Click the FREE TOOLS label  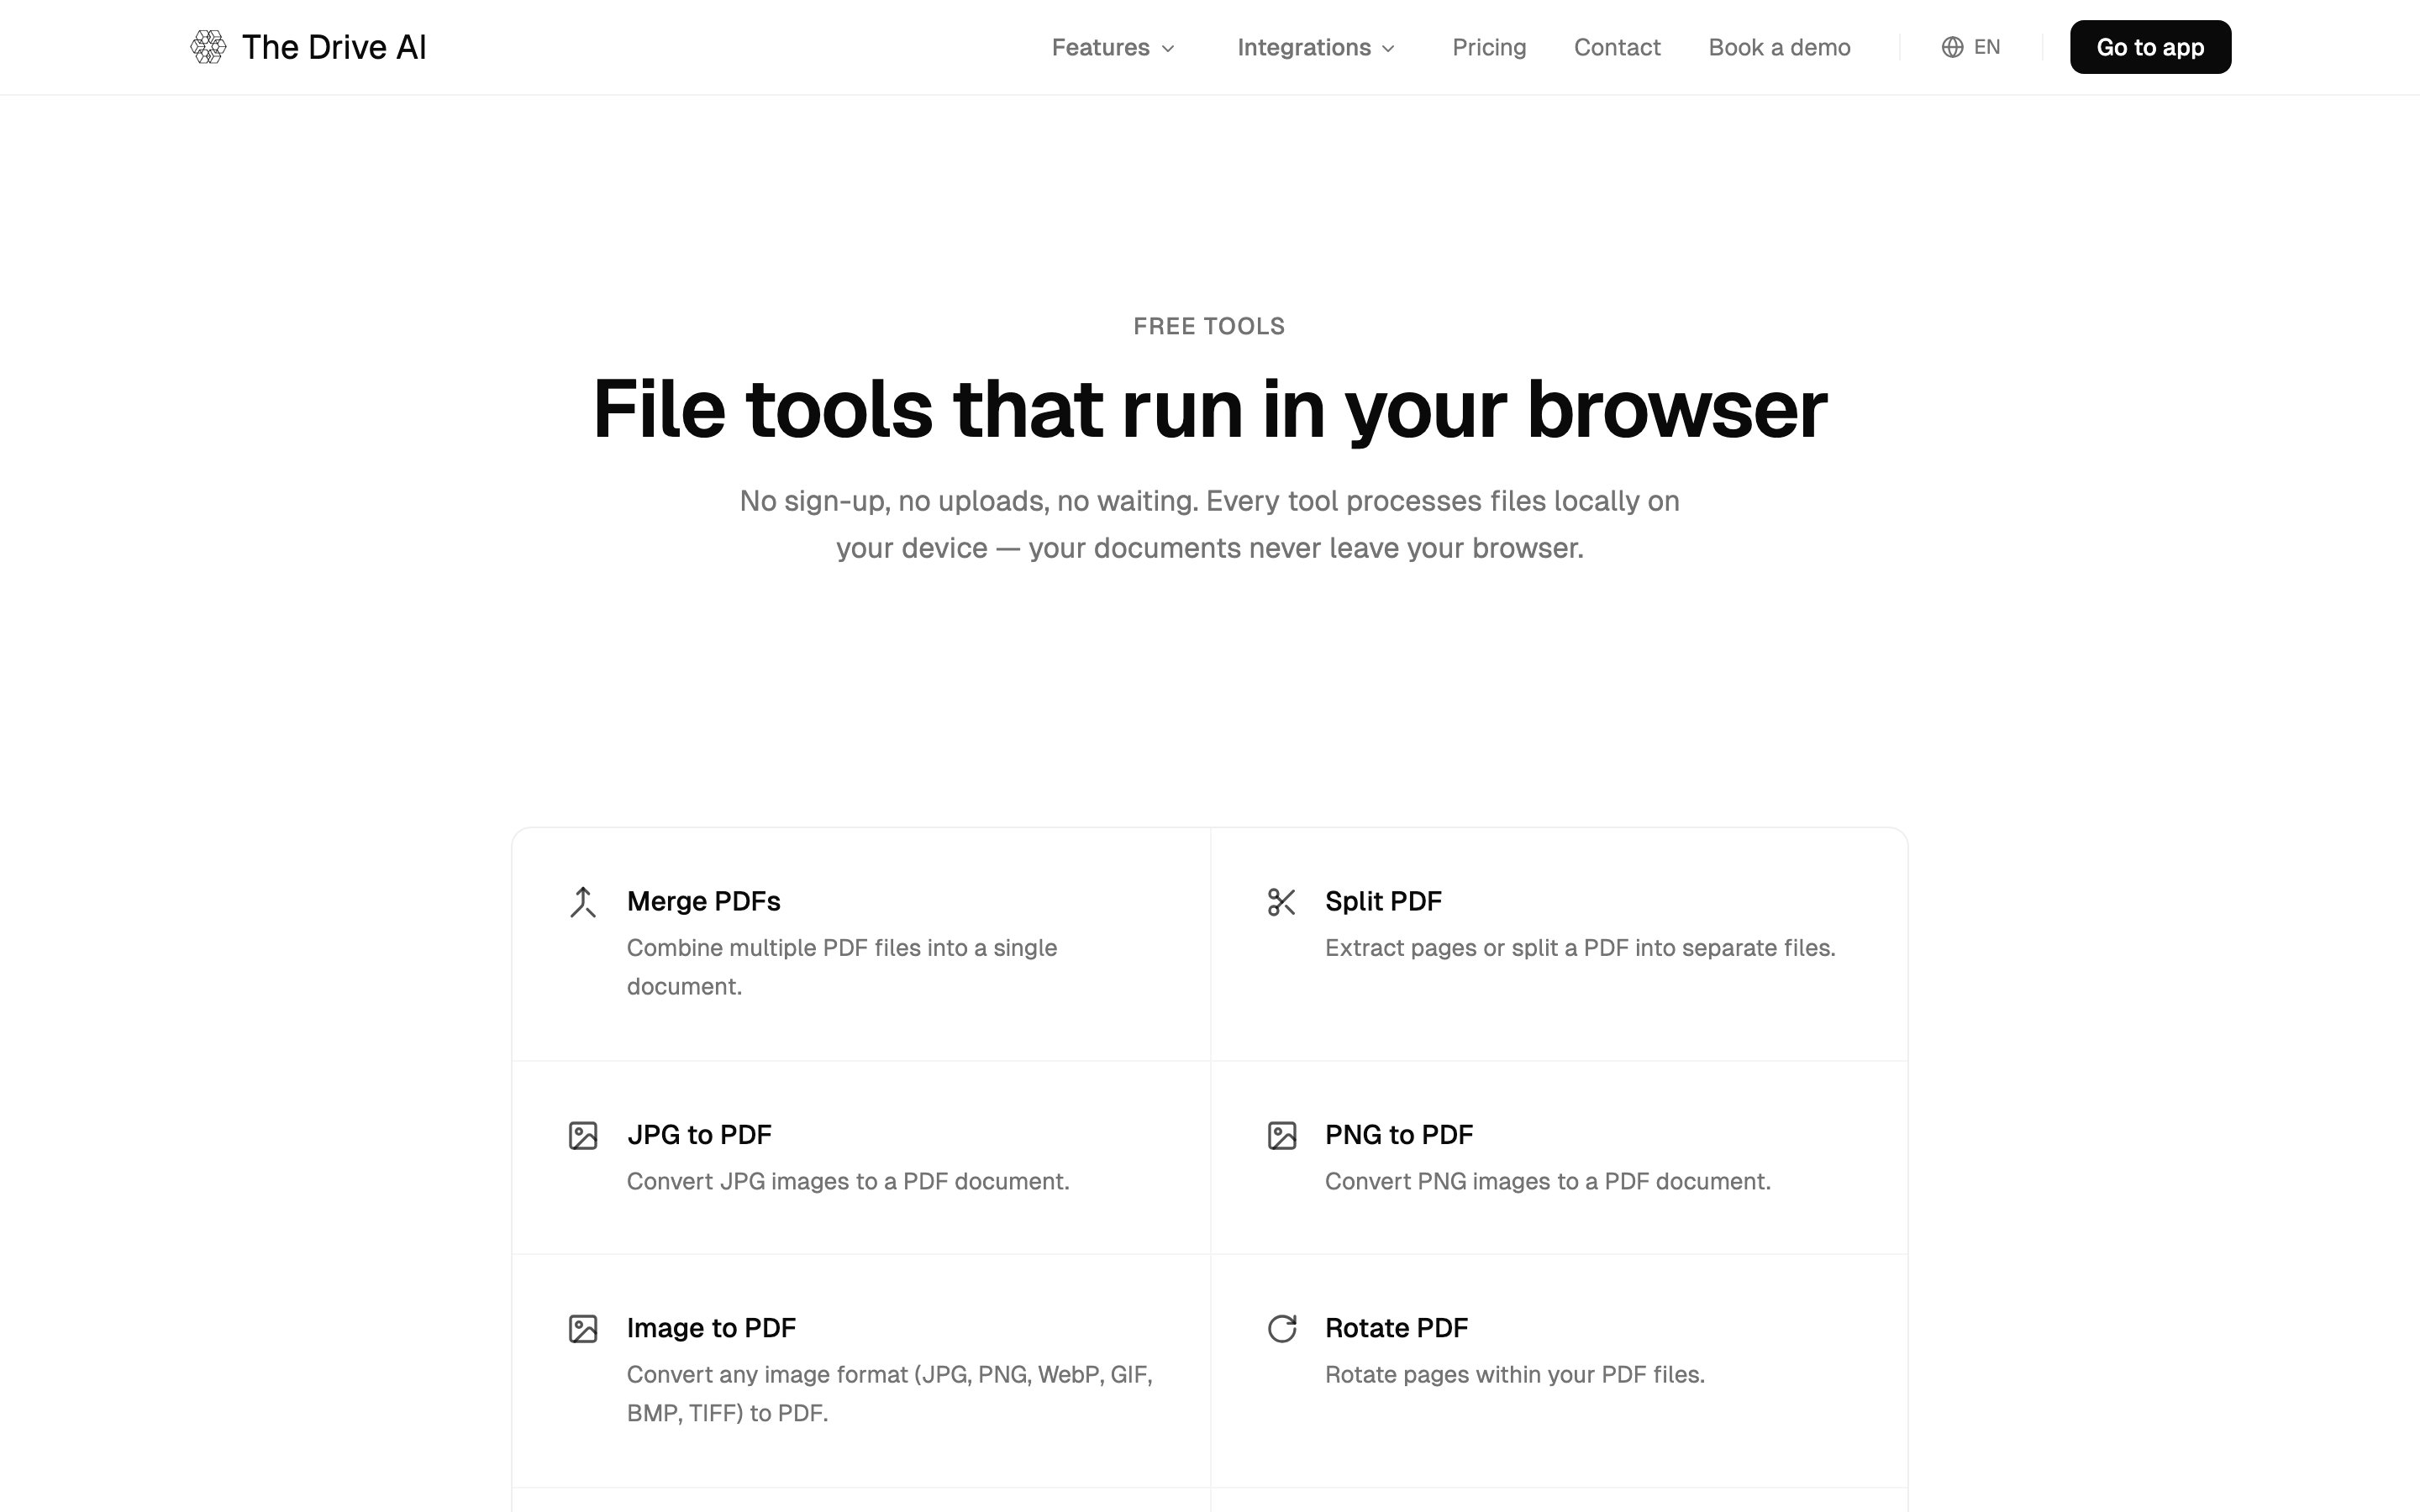1209,326
